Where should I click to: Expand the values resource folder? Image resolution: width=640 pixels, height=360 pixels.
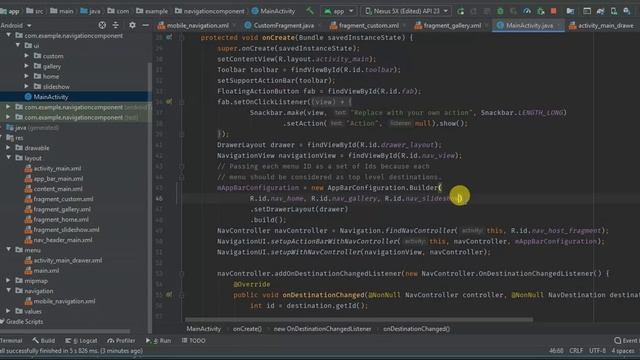(x=8, y=311)
